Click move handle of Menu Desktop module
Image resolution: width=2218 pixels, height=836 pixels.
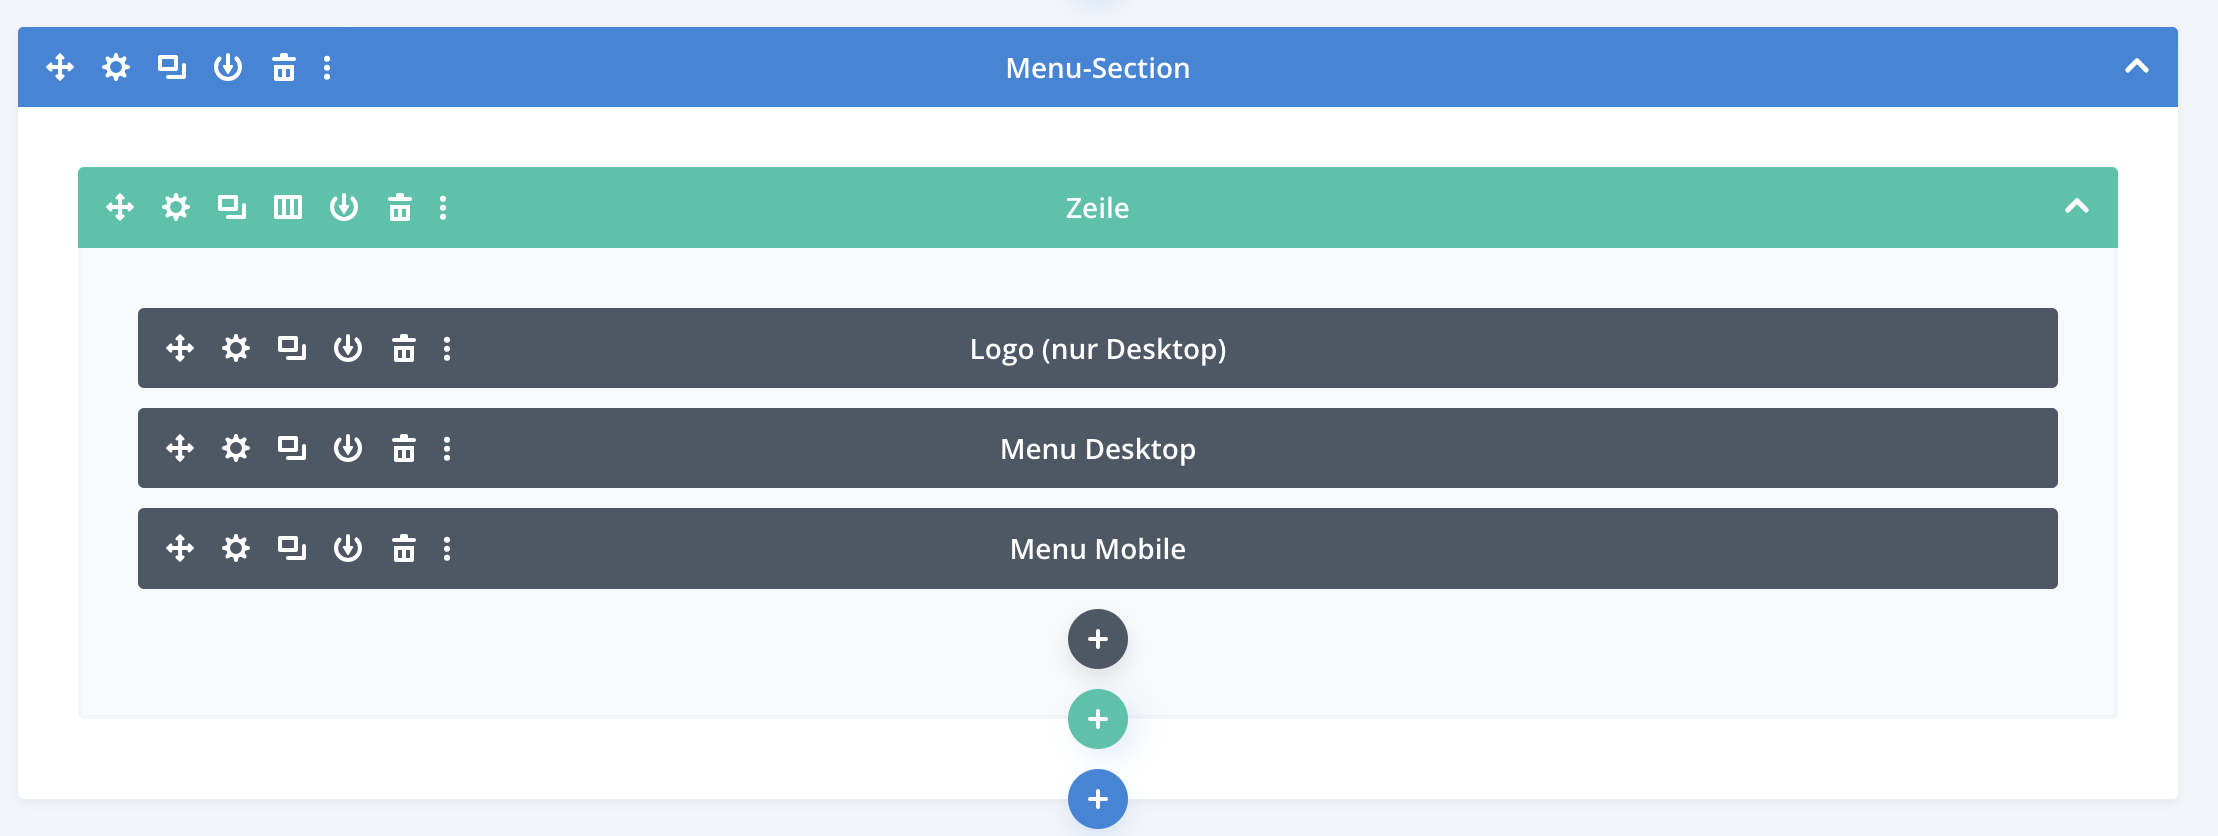tap(180, 448)
